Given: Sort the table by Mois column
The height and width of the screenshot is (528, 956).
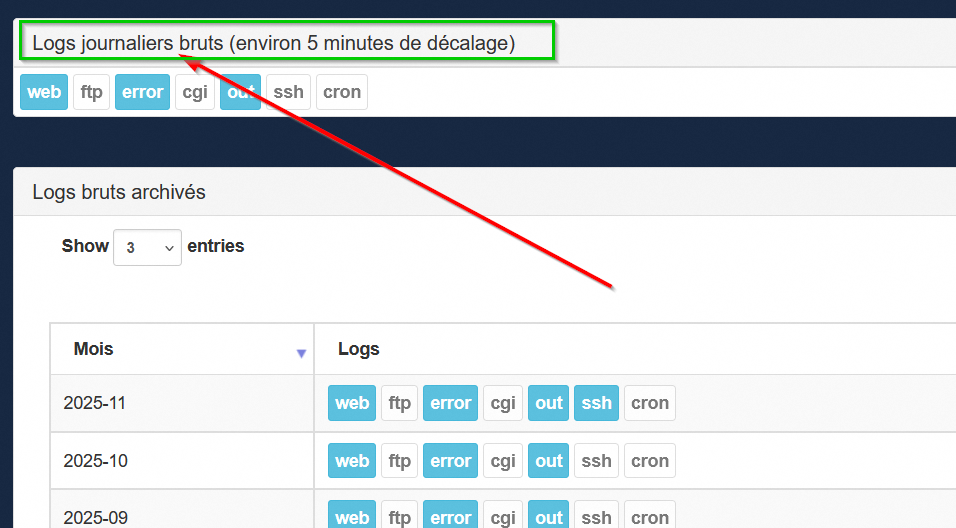Looking at the screenshot, I should click(x=181, y=350).
